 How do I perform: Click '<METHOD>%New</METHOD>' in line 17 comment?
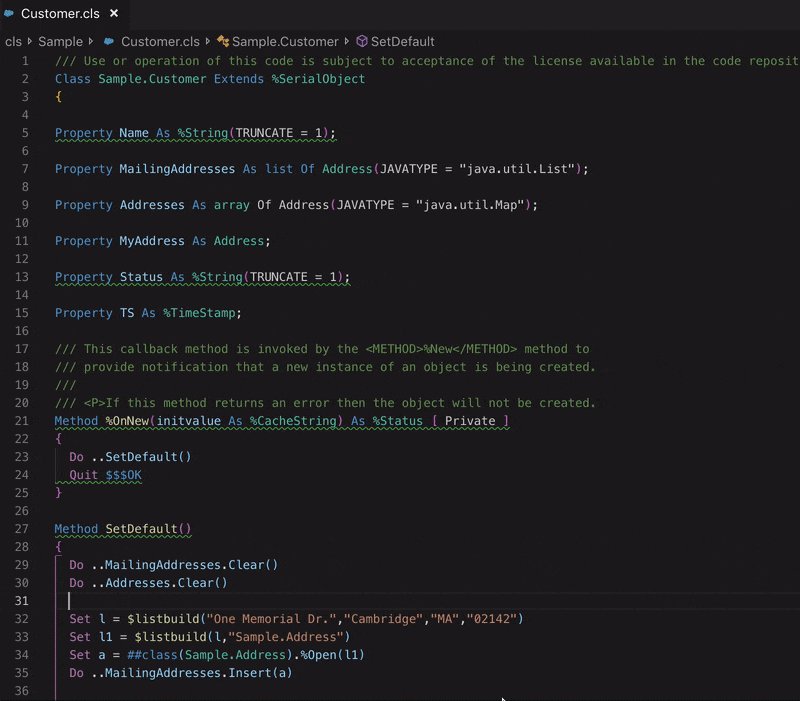(441, 349)
